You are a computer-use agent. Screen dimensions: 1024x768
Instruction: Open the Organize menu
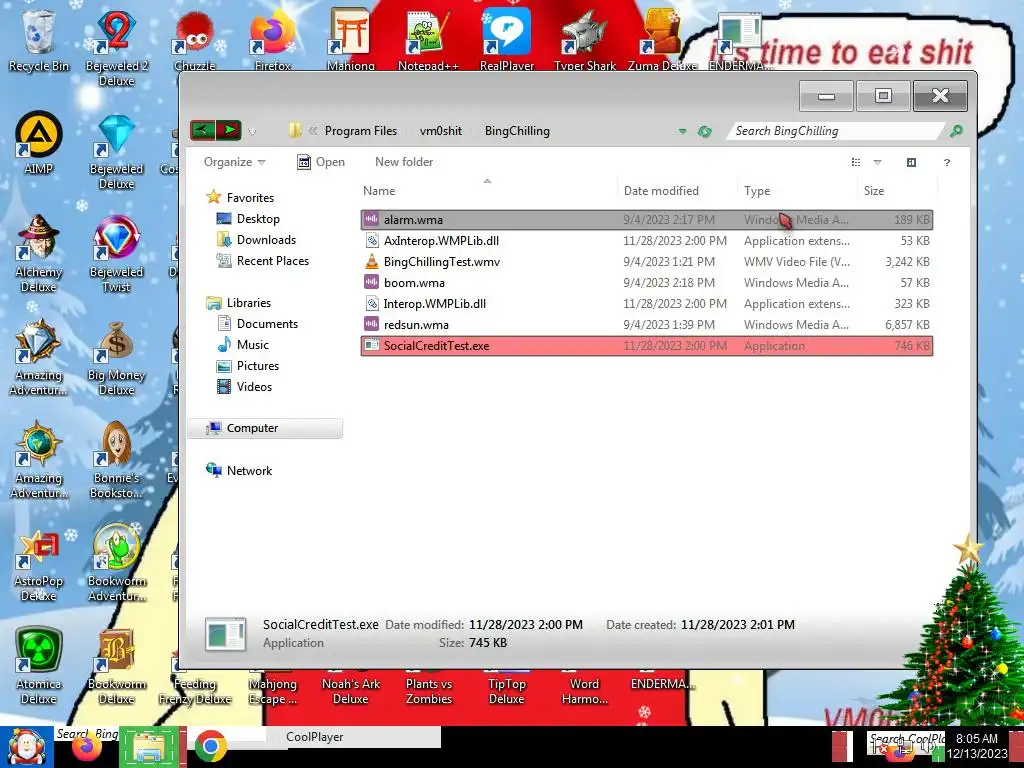pos(234,162)
